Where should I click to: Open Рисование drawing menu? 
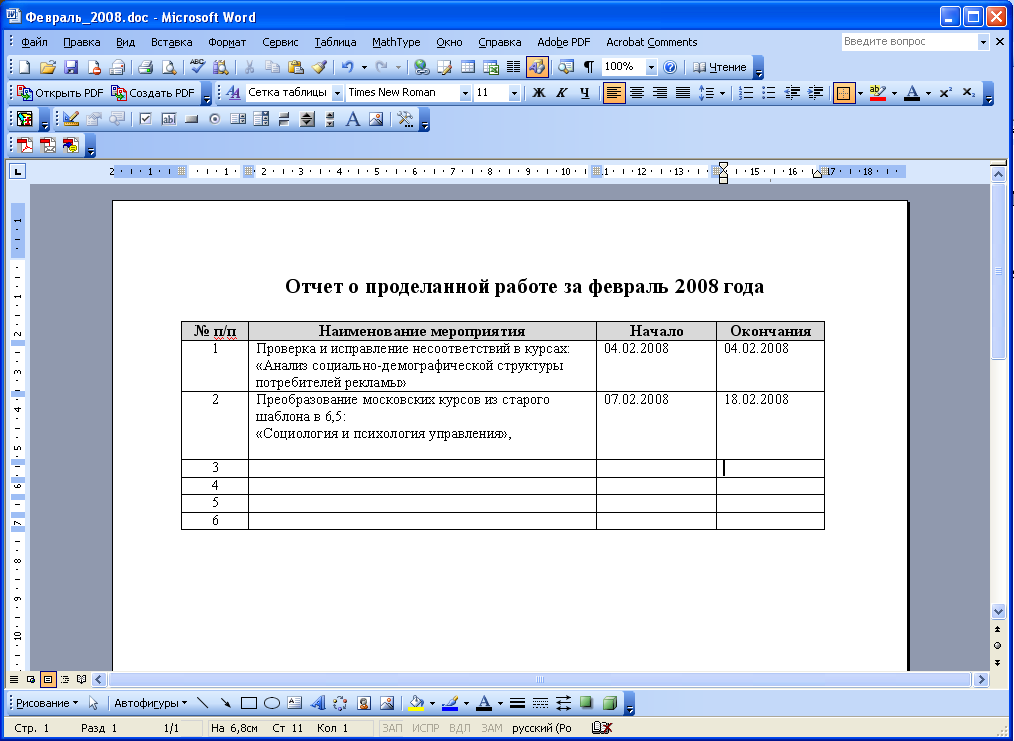(x=47, y=703)
